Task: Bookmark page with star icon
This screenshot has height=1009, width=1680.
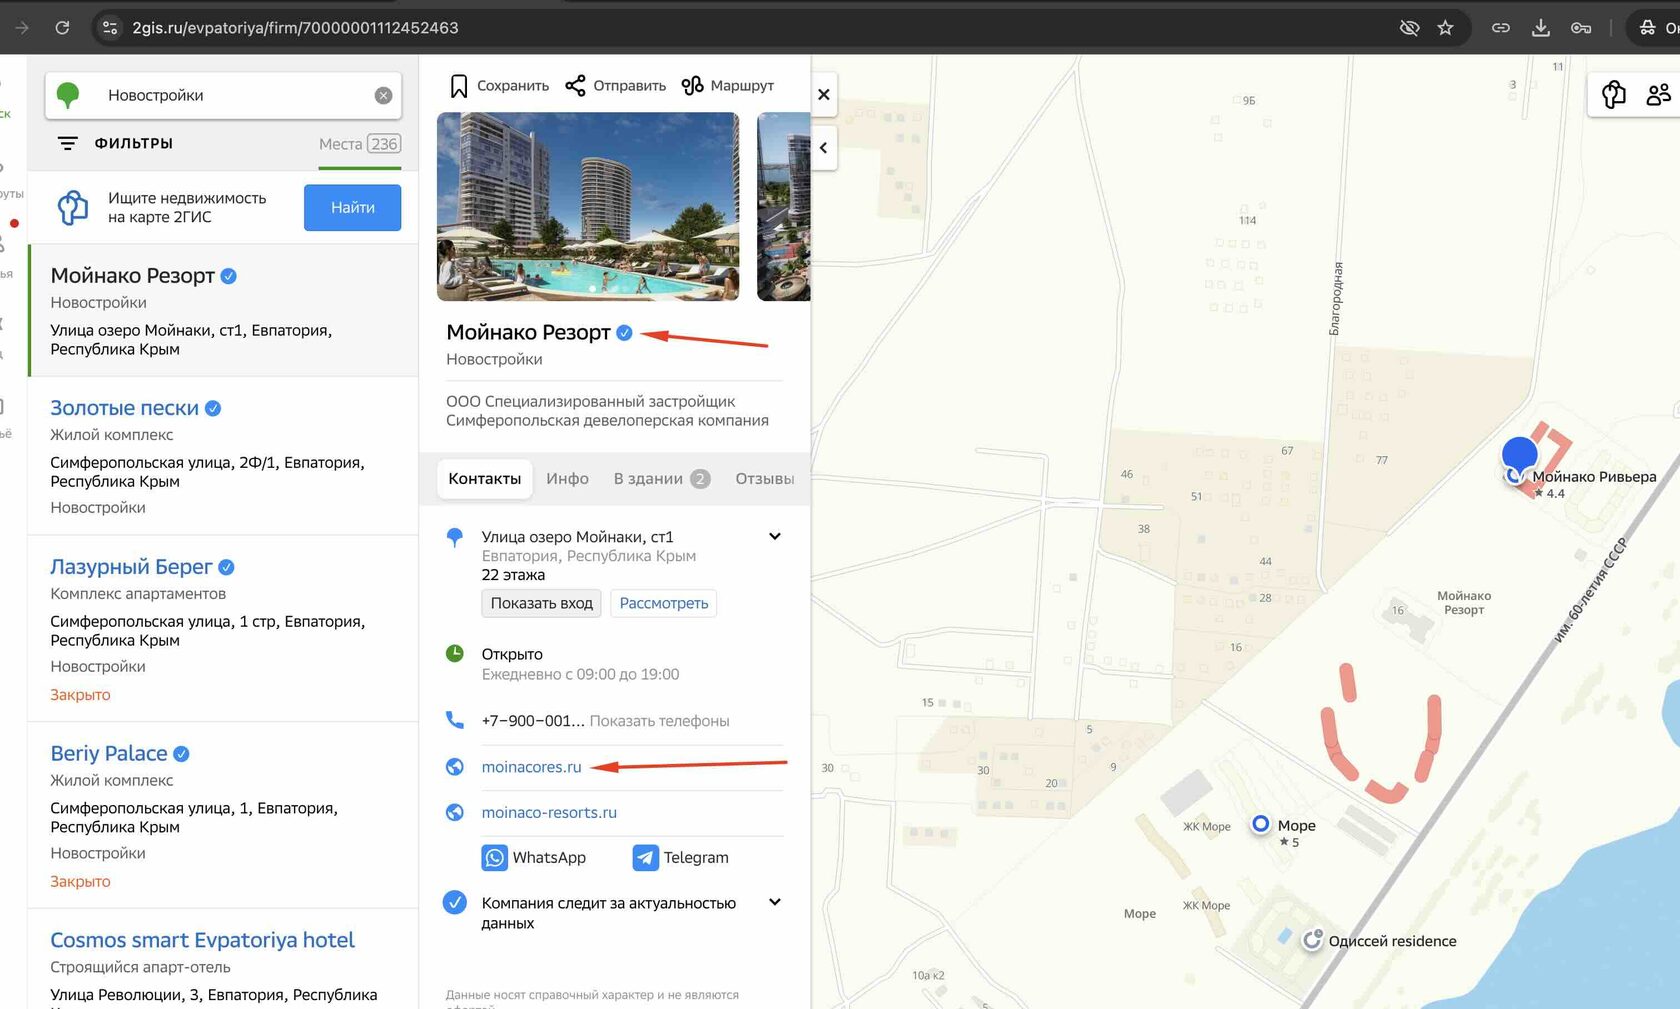Action: point(1445,28)
